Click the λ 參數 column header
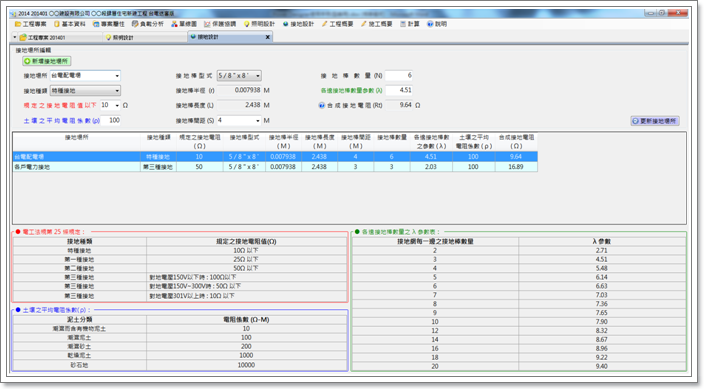The image size is (704, 389). coord(601,242)
